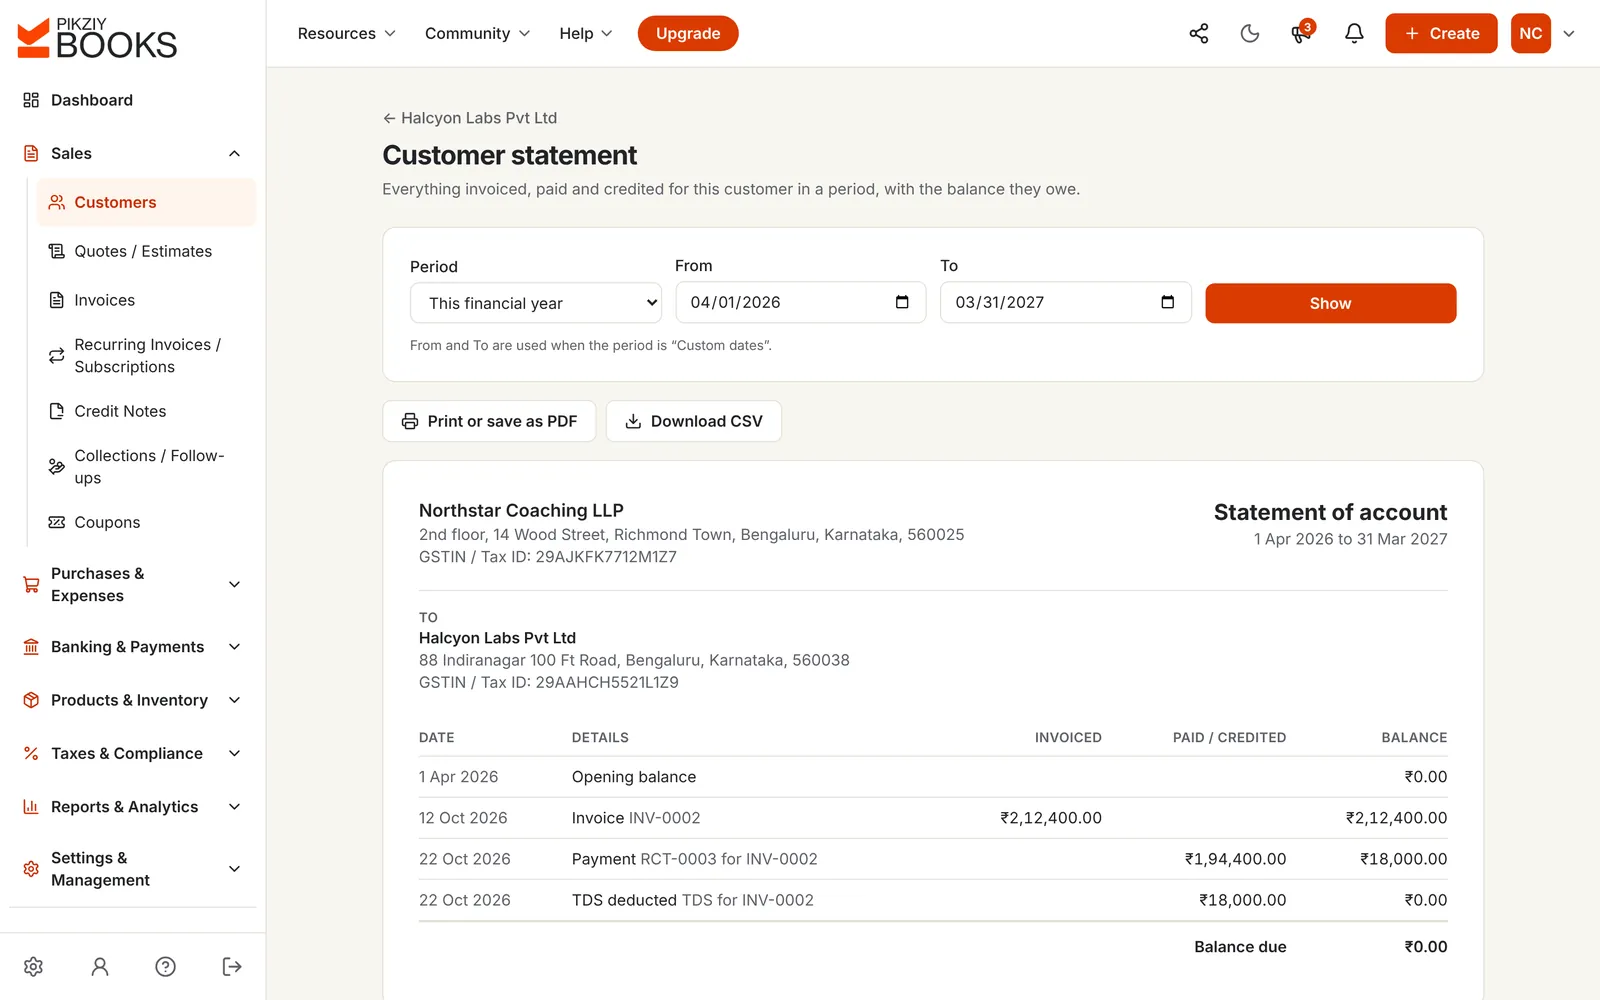This screenshot has width=1600, height=1000.
Task: Open Quotes / Estimates
Action: (146, 251)
